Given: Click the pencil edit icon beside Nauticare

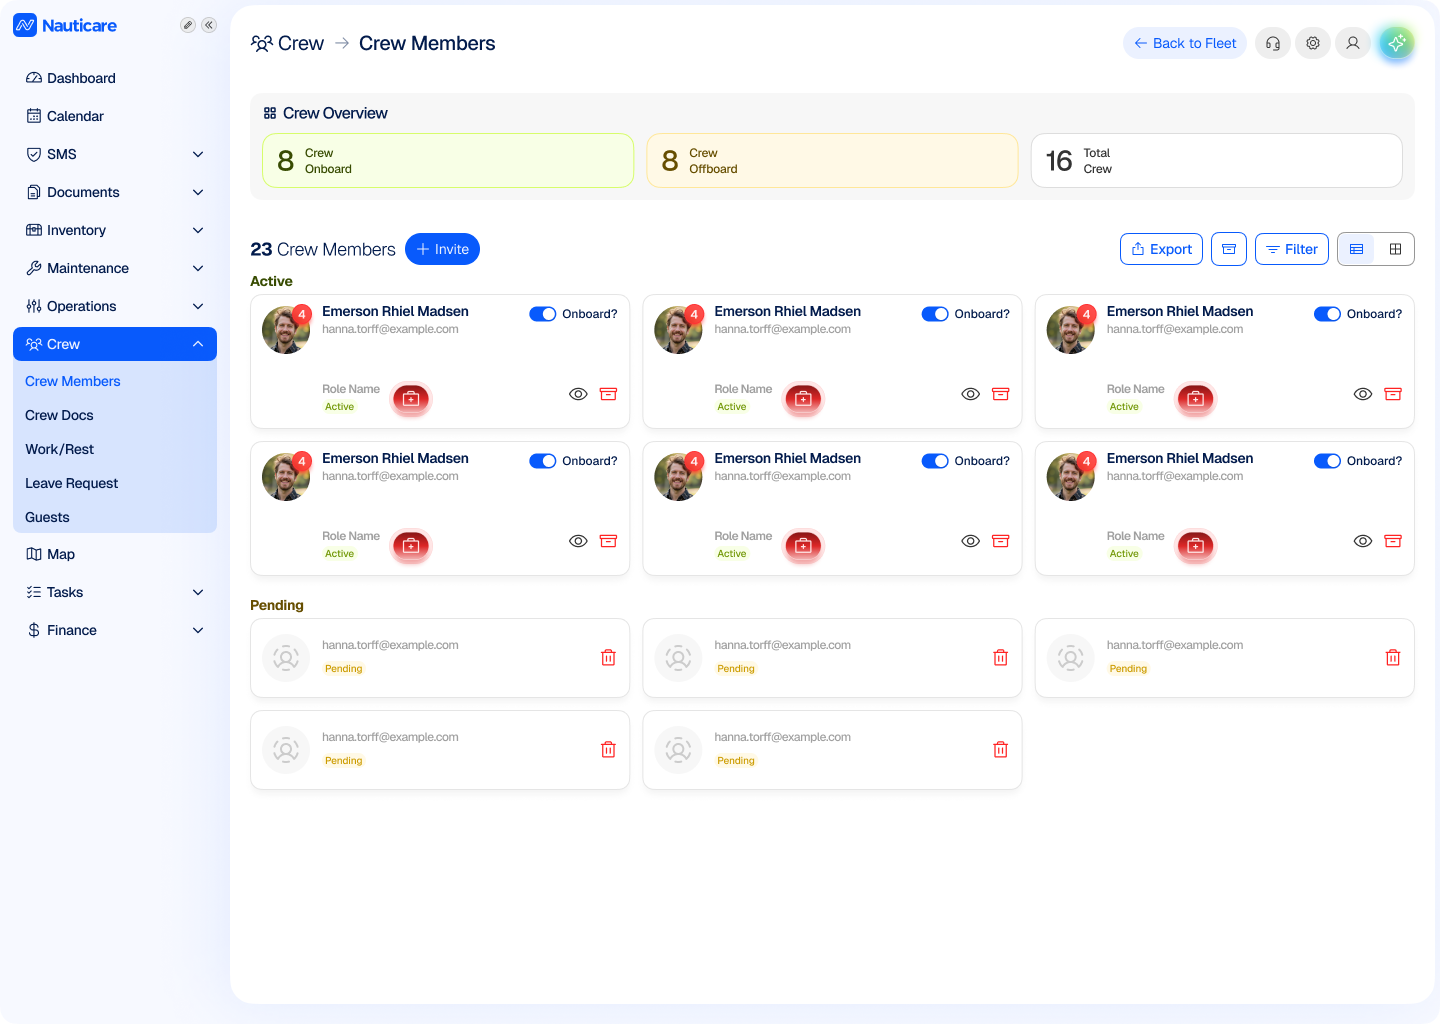Looking at the screenshot, I should pyautogui.click(x=187, y=25).
